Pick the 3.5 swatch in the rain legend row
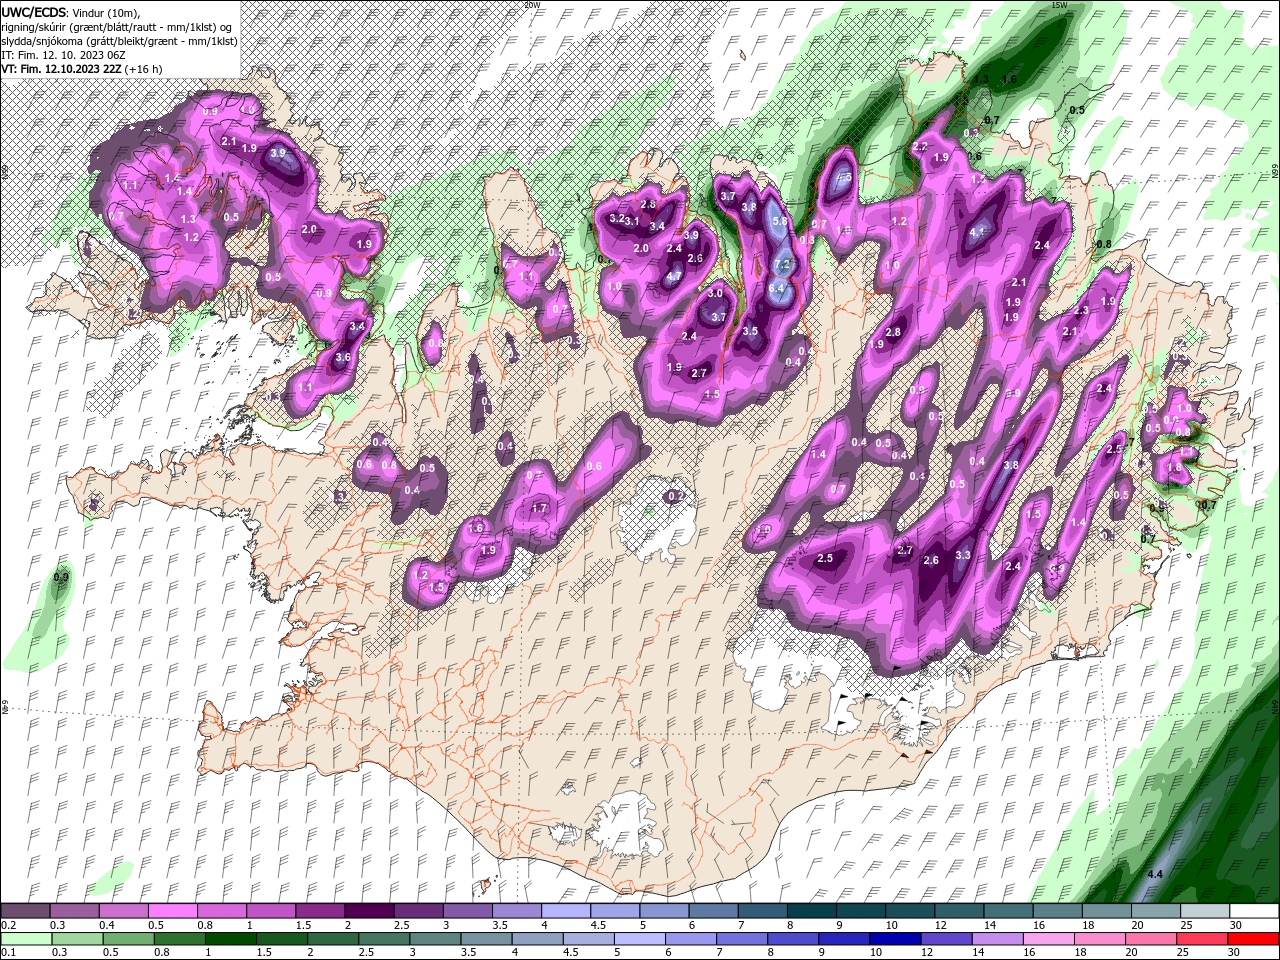The height and width of the screenshot is (960, 1280). point(486,939)
